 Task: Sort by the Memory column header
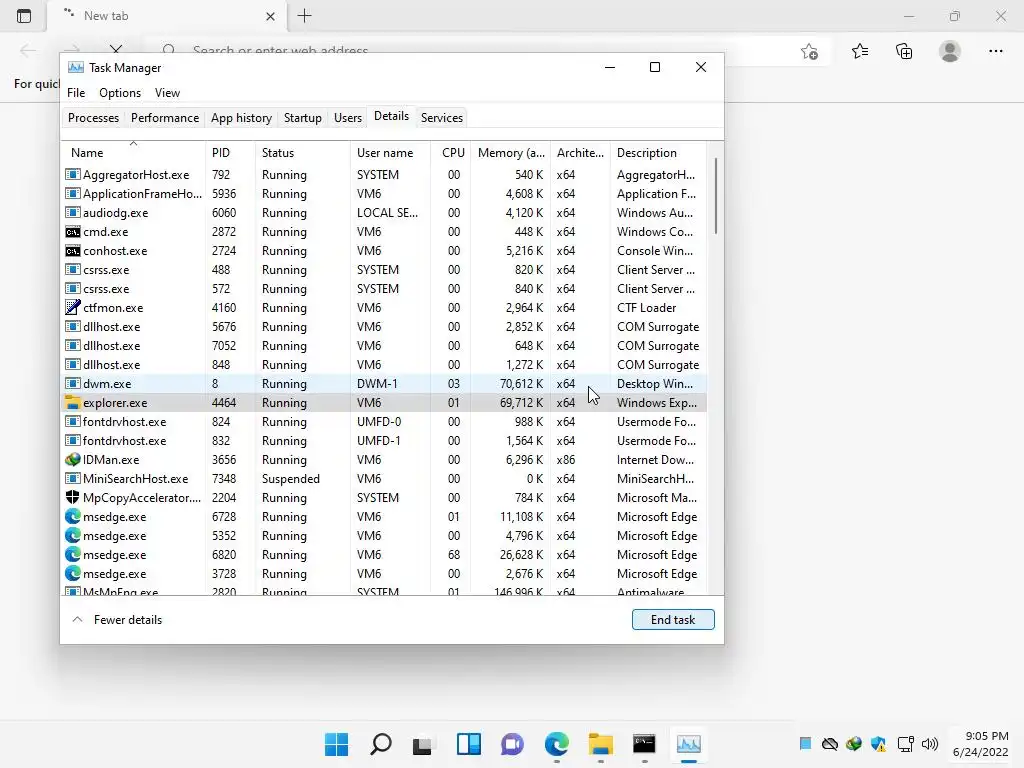(511, 153)
